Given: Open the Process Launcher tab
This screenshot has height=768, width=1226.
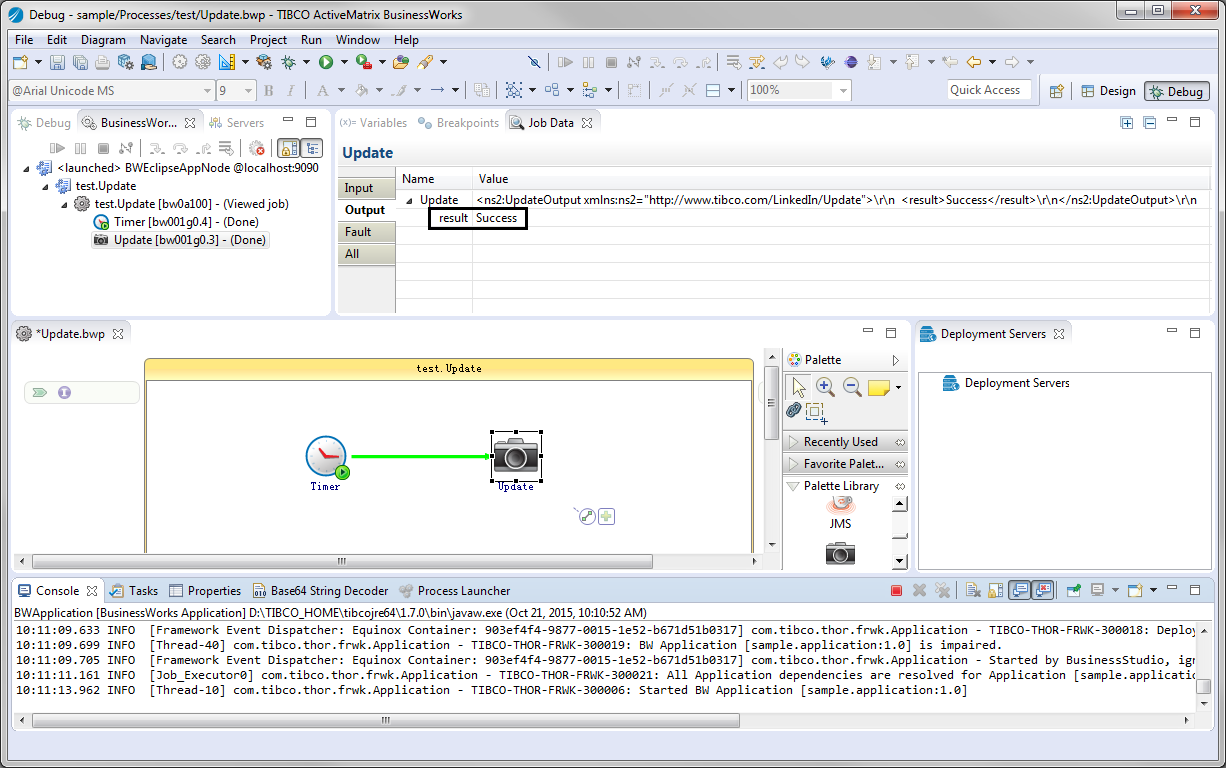Looking at the screenshot, I should 455,591.
